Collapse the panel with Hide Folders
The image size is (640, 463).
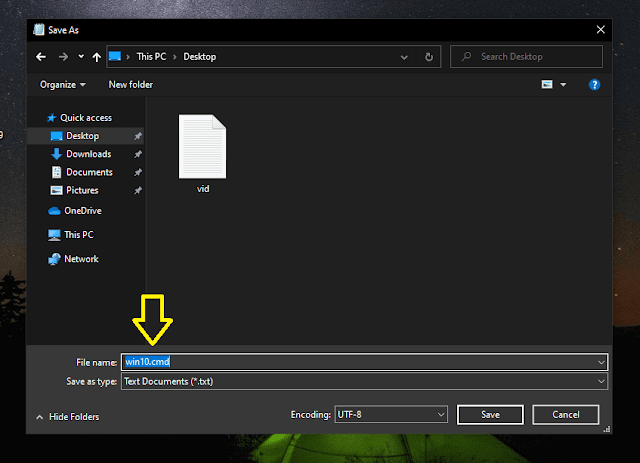(68, 417)
